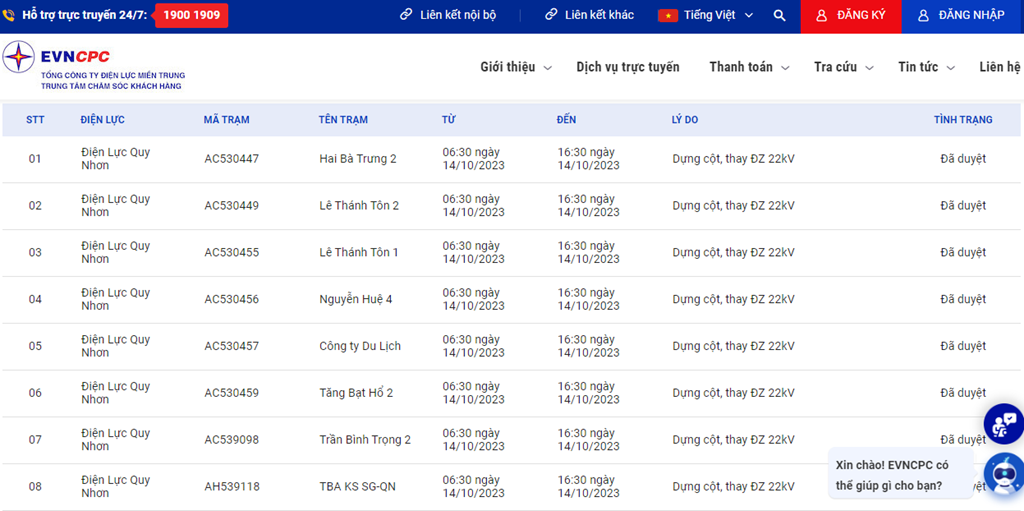Open the Liên hệ menu item
The width and height of the screenshot is (1024, 511).
[x=999, y=67]
